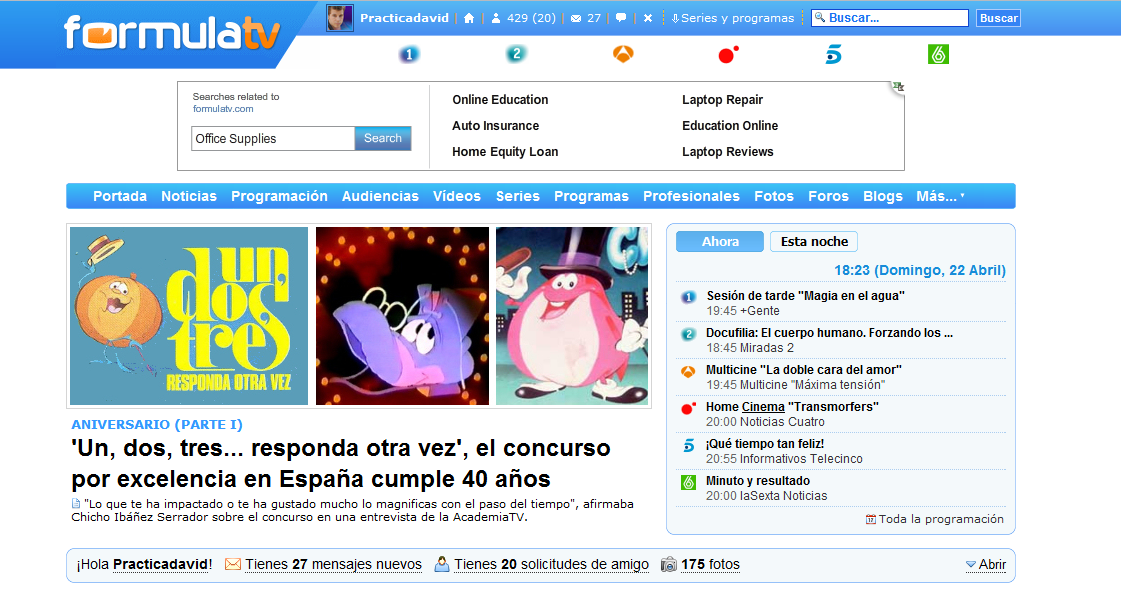Select the Antena 3 channel logo in header

624,55
